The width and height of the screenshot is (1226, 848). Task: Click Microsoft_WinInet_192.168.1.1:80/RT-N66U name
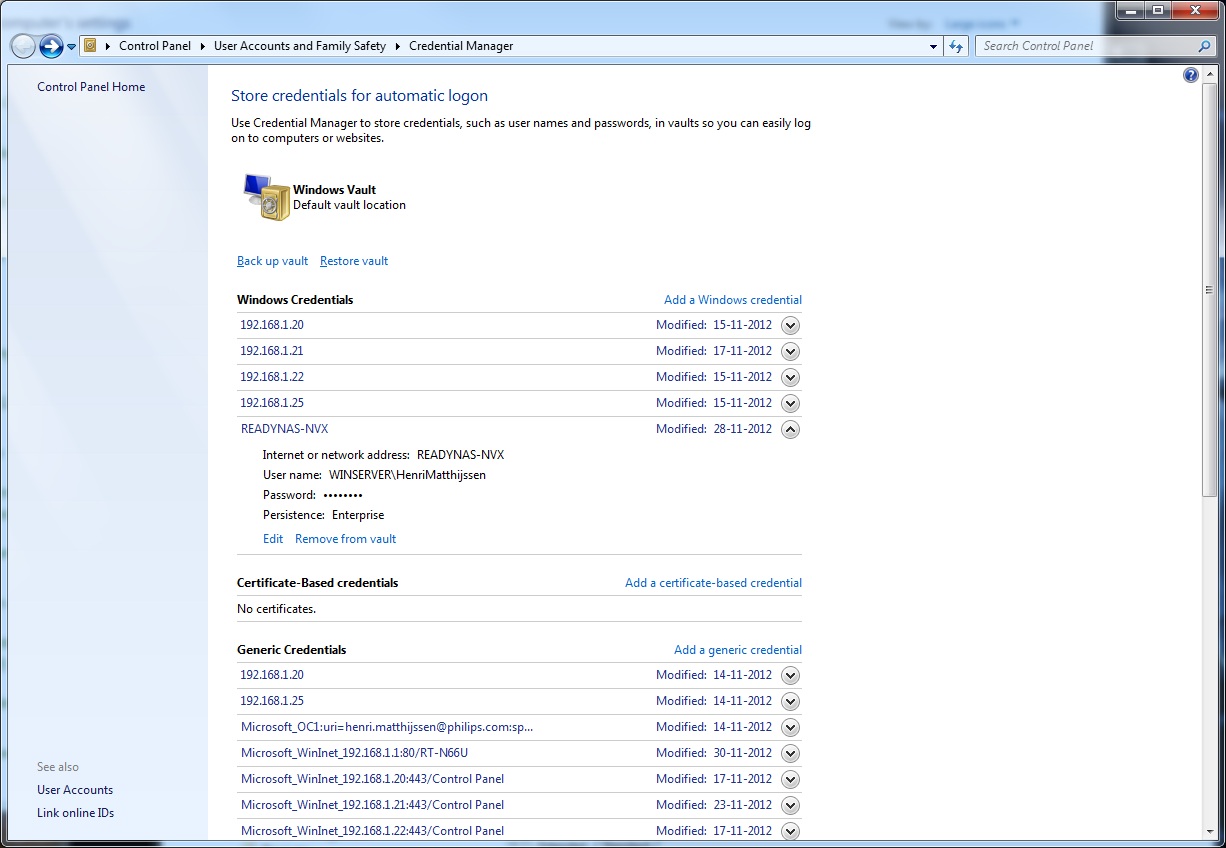click(354, 753)
